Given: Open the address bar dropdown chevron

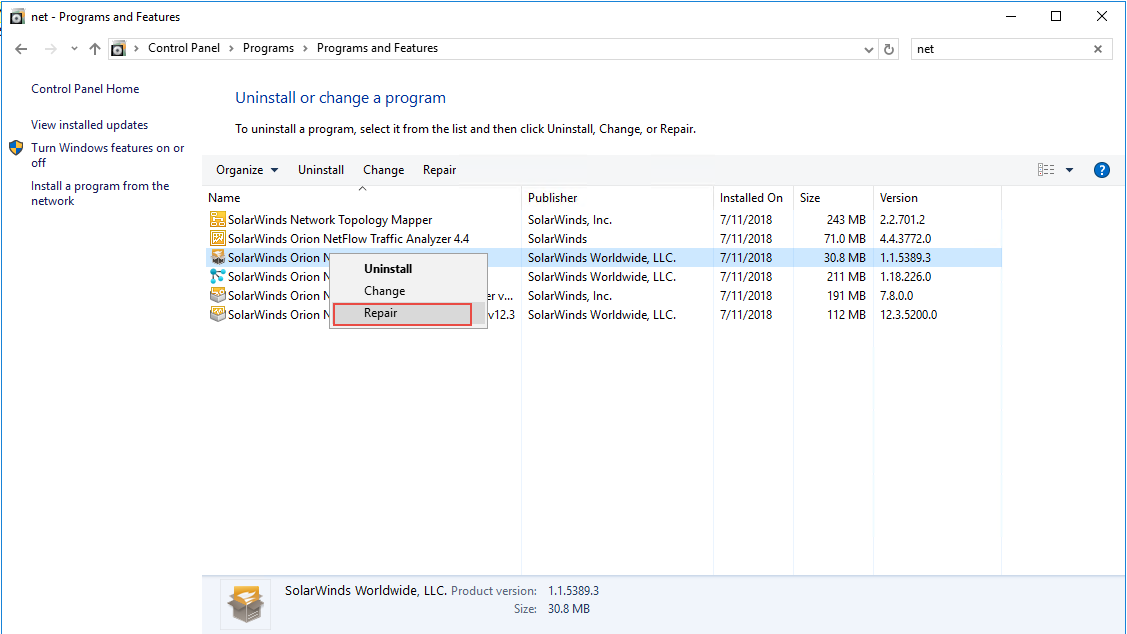Looking at the screenshot, I should [x=868, y=48].
